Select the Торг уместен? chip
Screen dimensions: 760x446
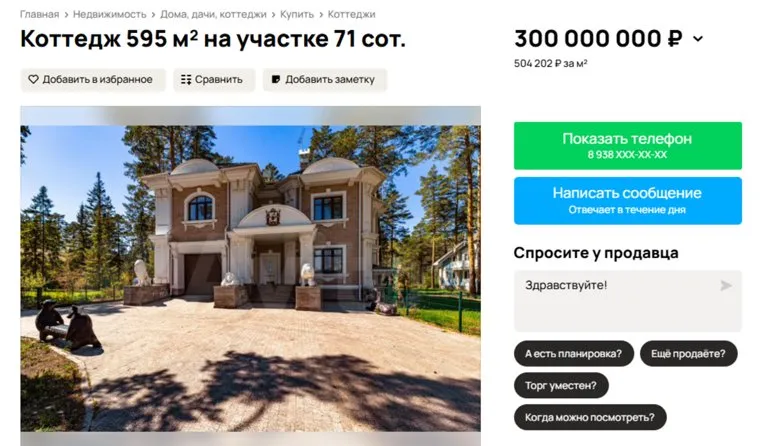[x=561, y=385]
